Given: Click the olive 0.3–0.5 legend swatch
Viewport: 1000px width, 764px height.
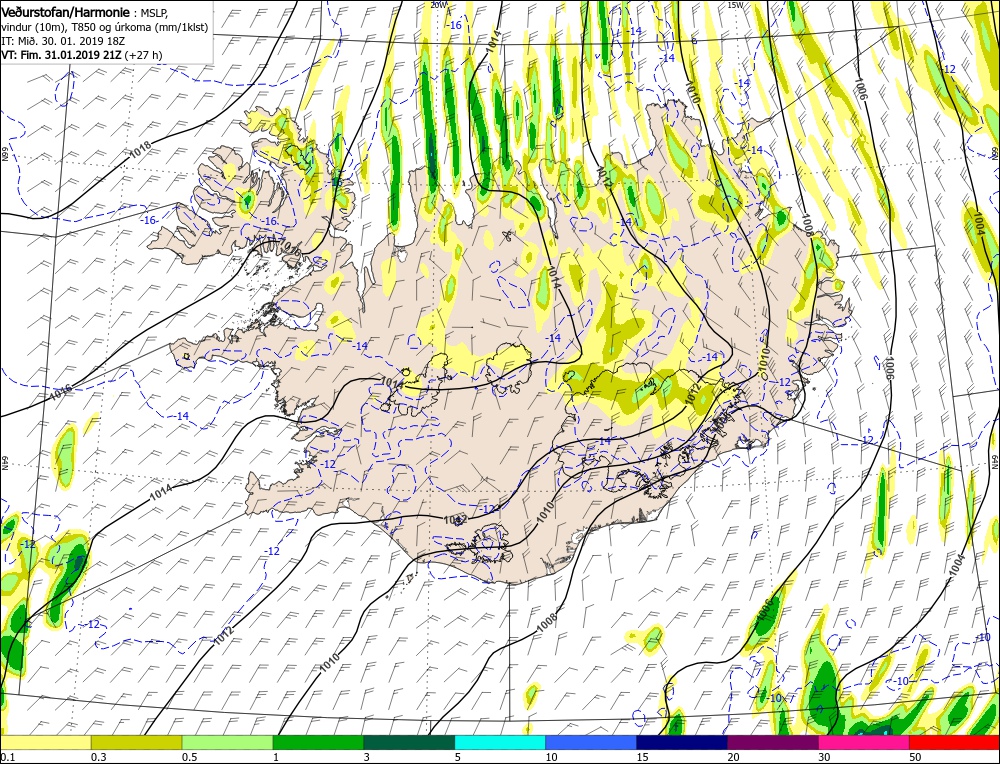Looking at the screenshot, I should (136, 742).
